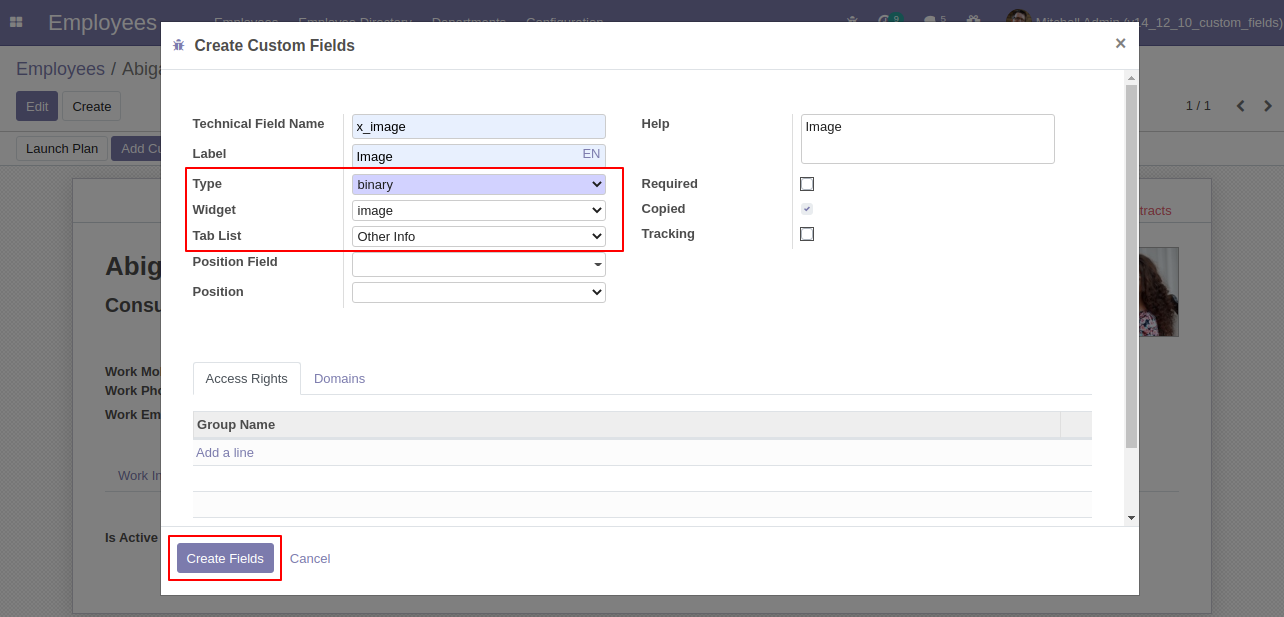Open the activities clock icon in top bar

coord(885,21)
